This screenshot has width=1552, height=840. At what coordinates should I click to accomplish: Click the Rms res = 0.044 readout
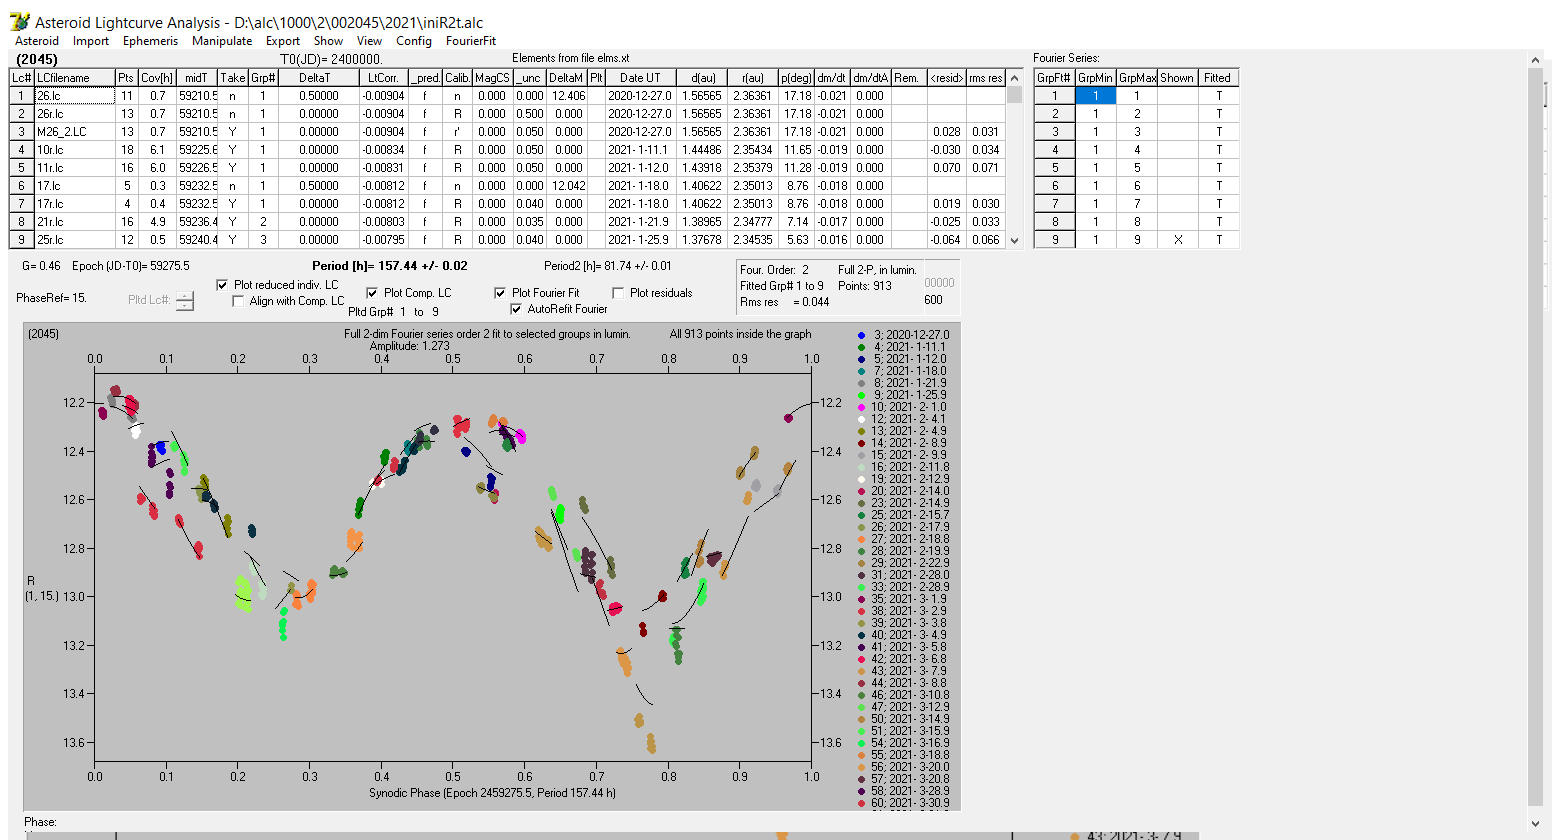pyautogui.click(x=784, y=302)
